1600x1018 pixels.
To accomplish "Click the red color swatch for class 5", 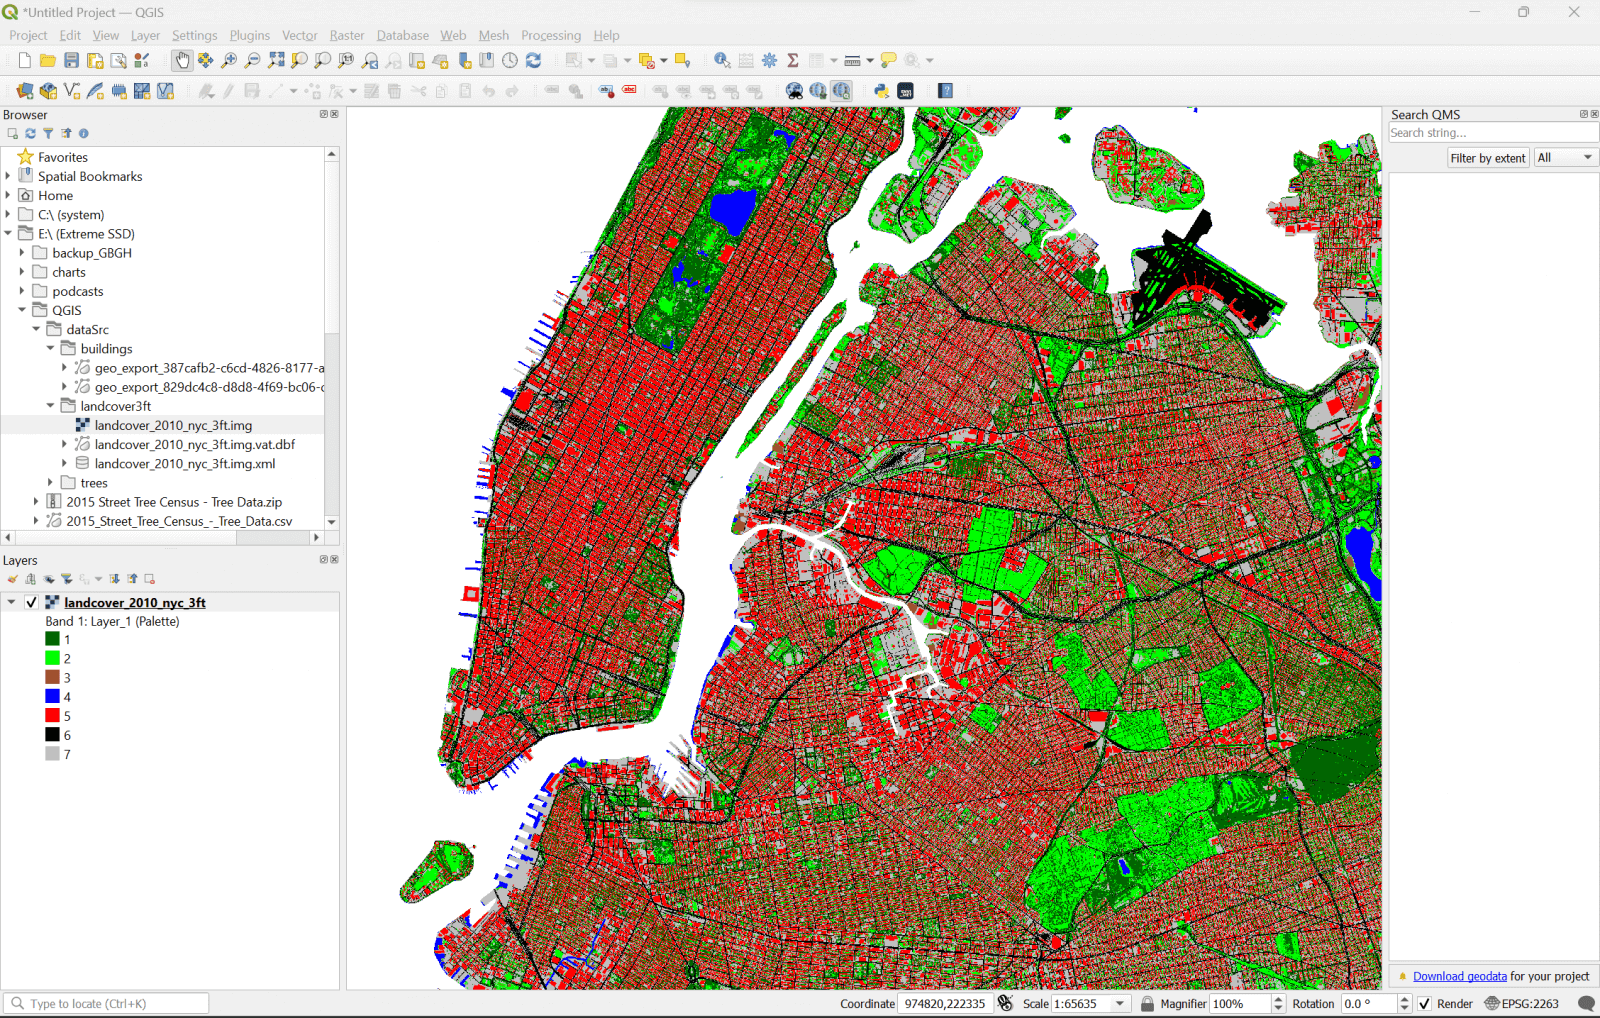I will point(52,716).
